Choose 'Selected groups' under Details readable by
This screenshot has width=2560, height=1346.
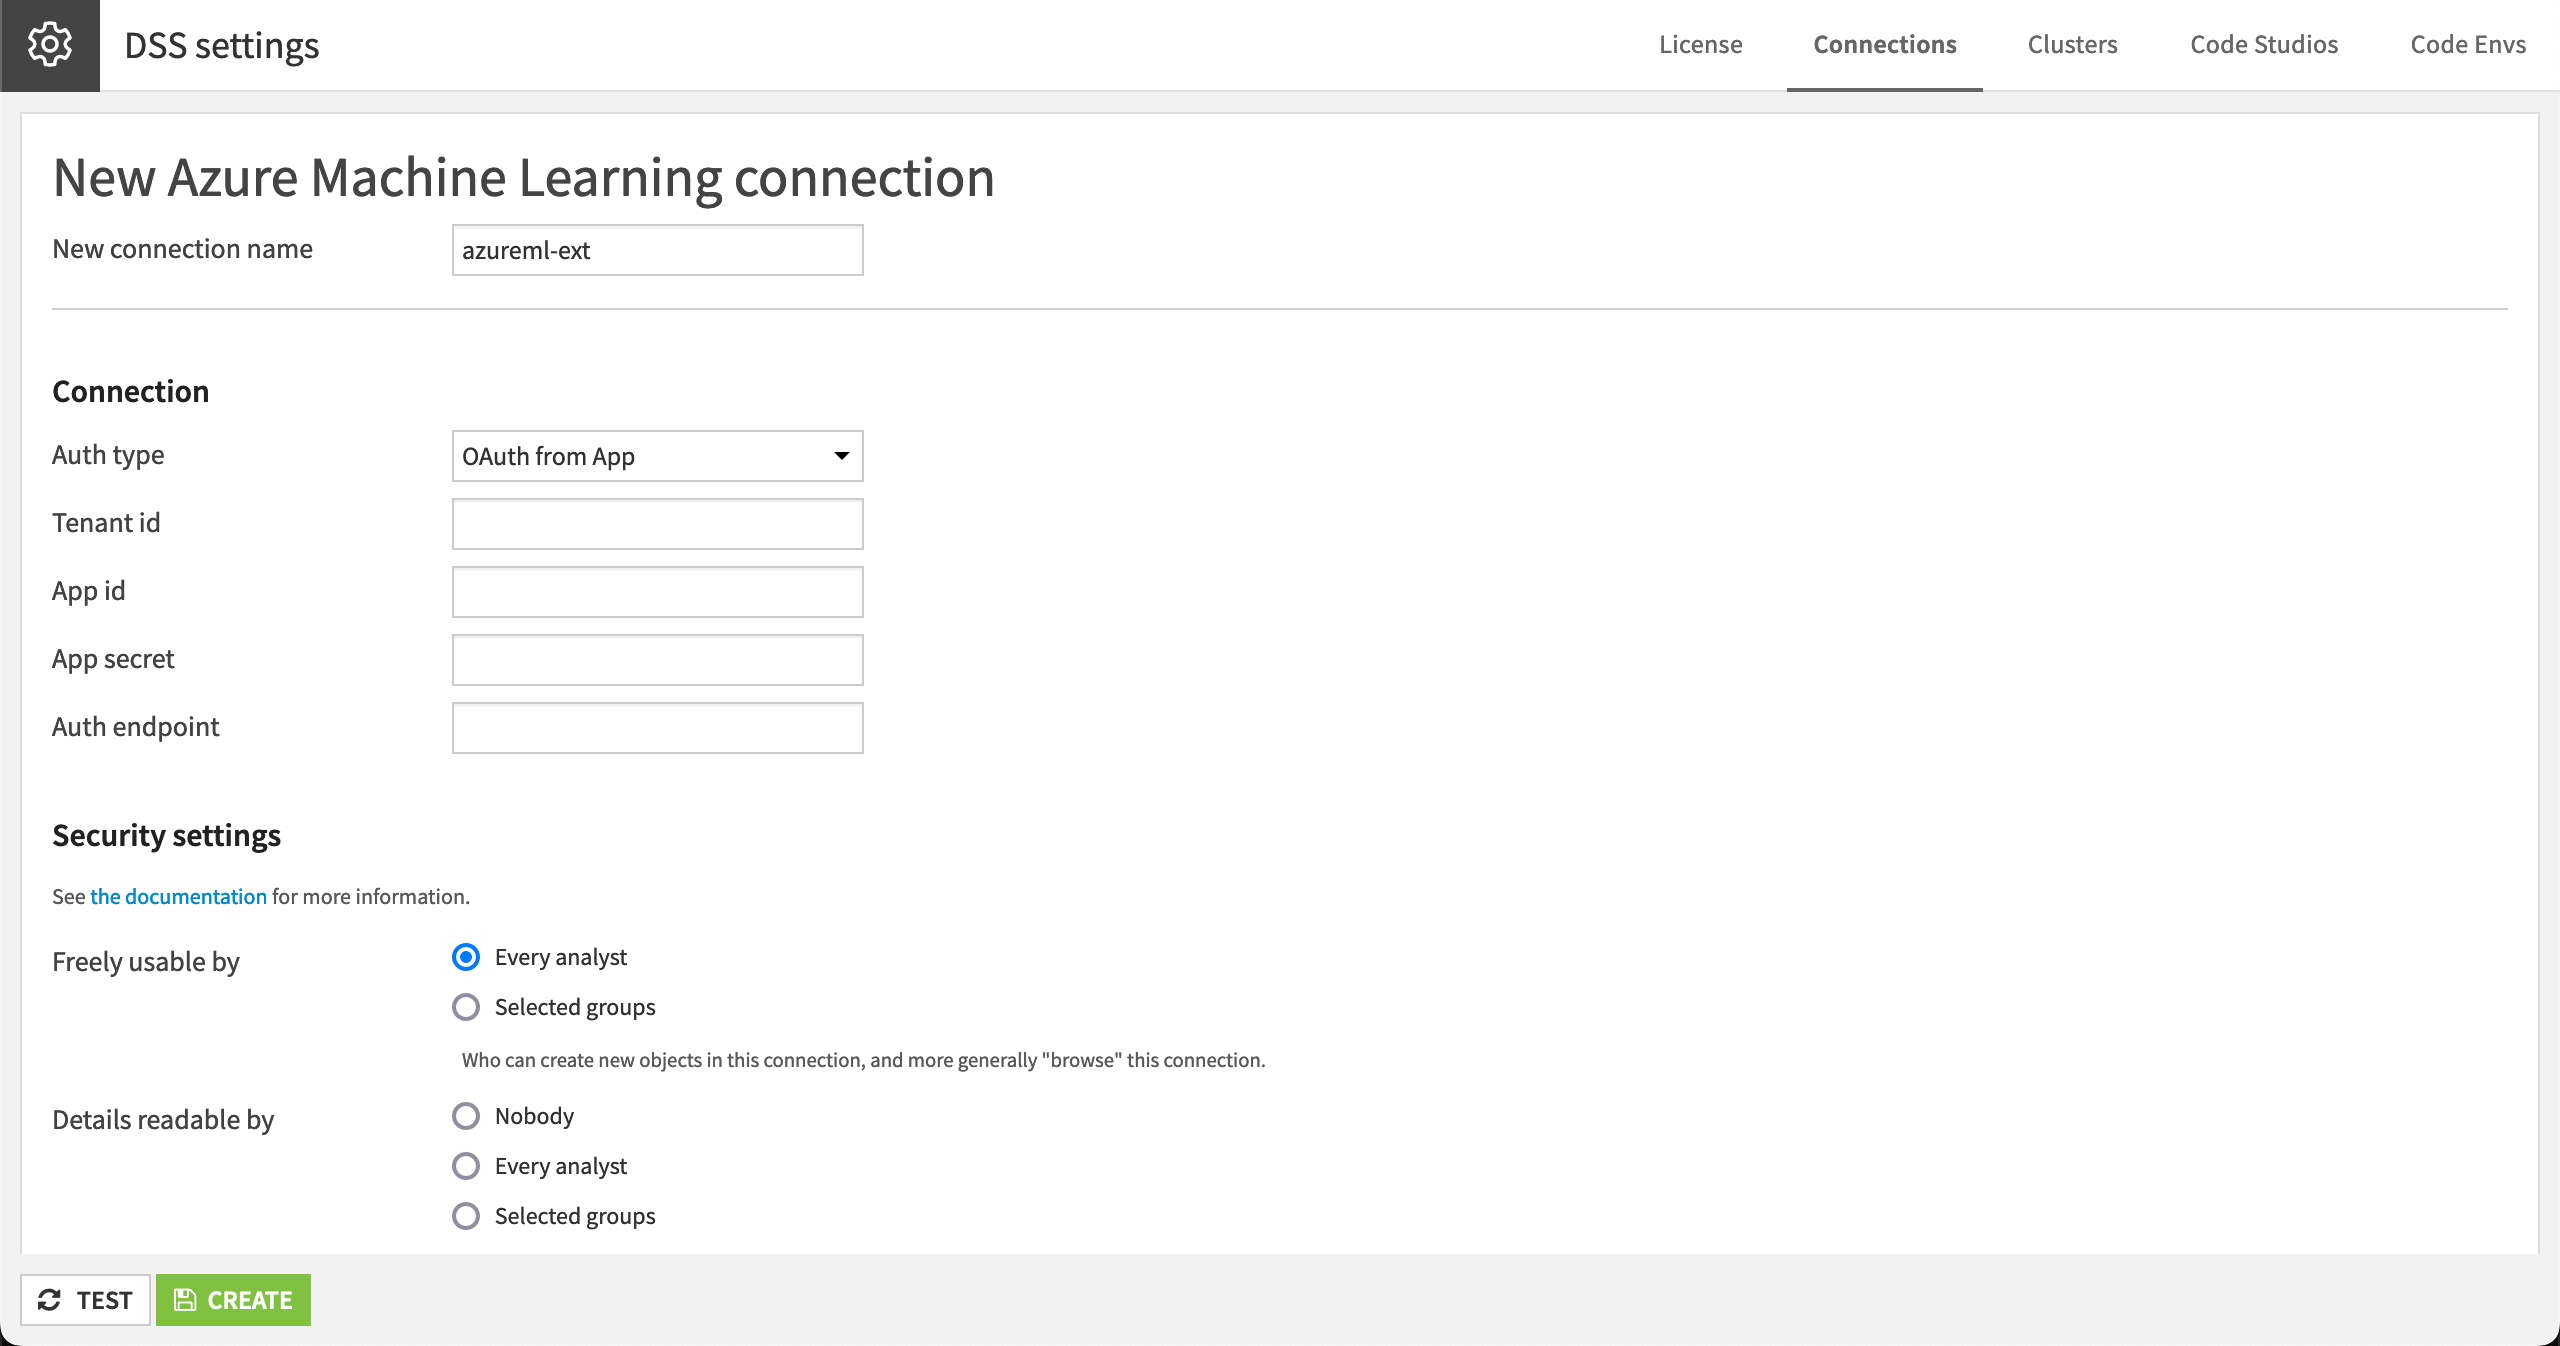tap(465, 1216)
